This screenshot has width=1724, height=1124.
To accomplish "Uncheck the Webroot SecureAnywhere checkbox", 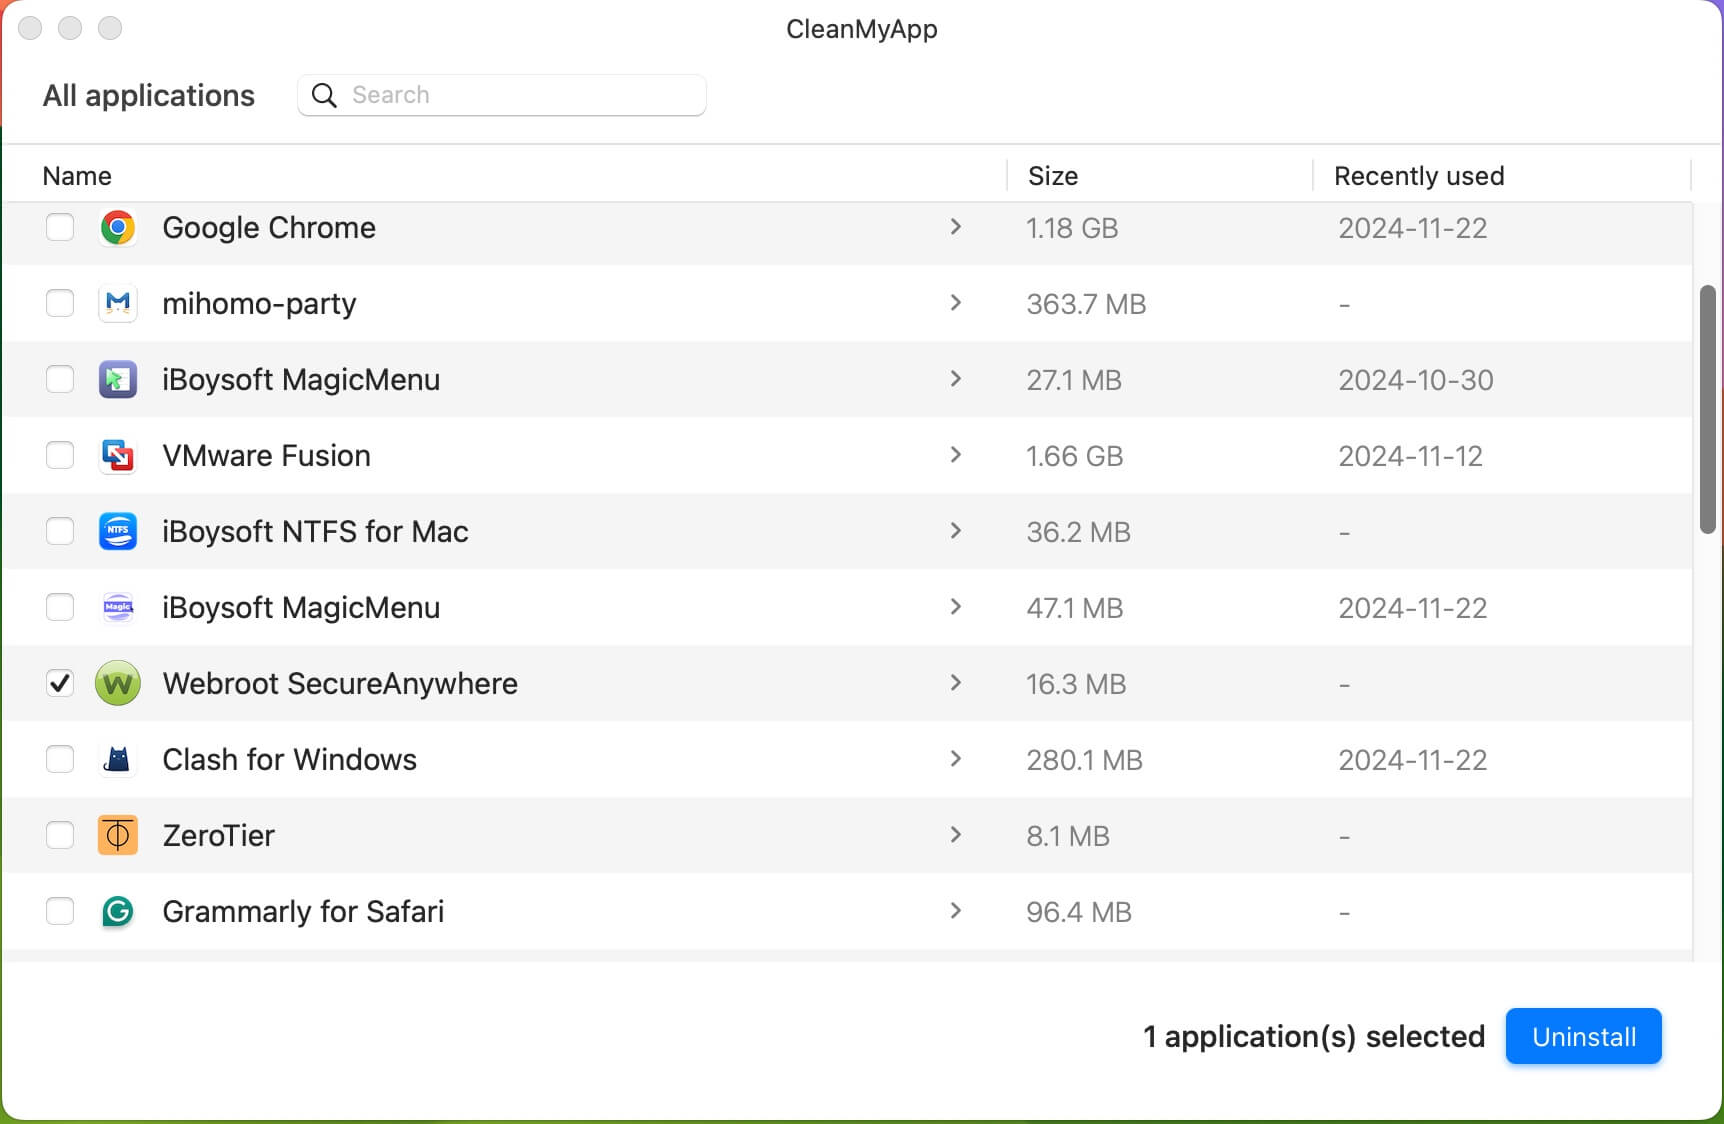I will click(60, 684).
